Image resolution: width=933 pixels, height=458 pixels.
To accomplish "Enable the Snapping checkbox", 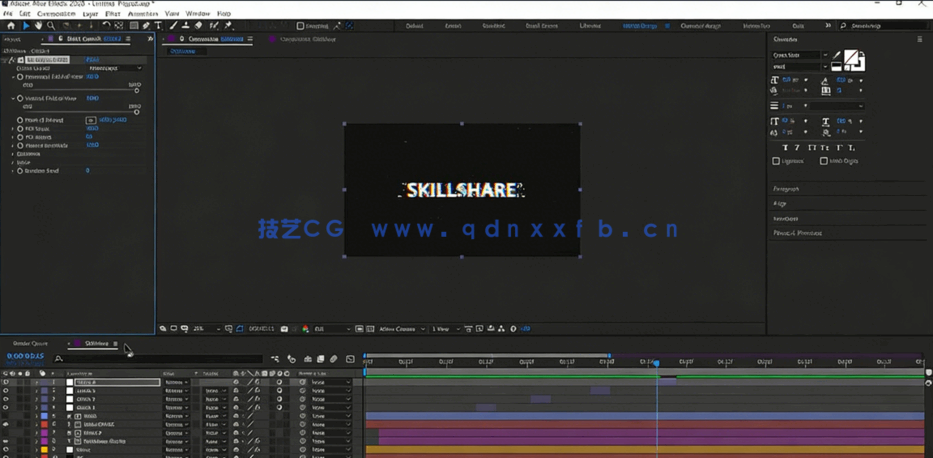I will (301, 26).
